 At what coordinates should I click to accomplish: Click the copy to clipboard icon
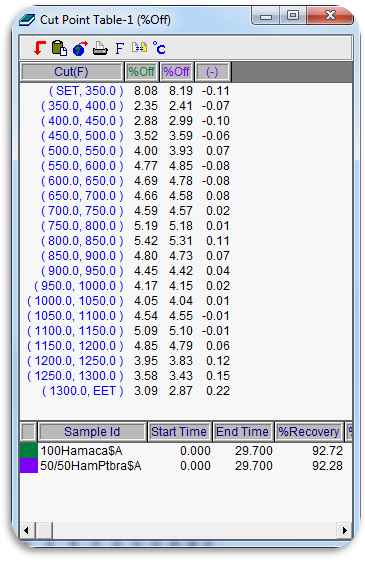[x=59, y=48]
